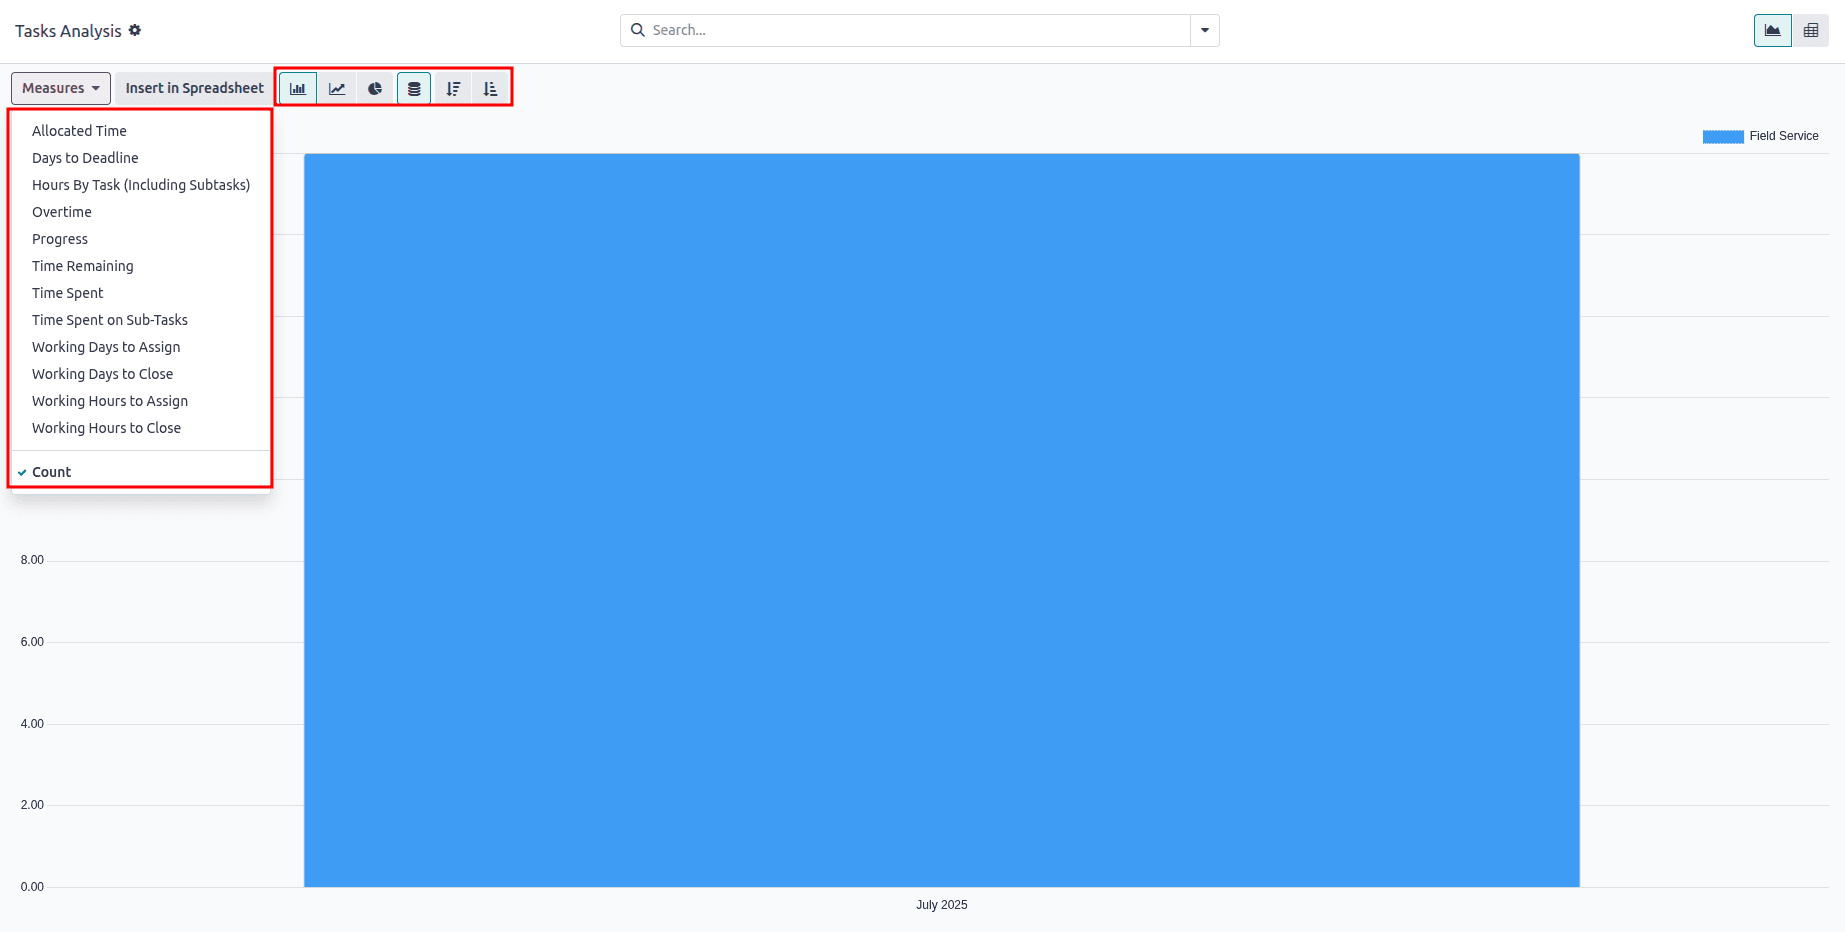This screenshot has height=932, width=1845.
Task: Choose Time Spent measure
Action: coord(141,293)
